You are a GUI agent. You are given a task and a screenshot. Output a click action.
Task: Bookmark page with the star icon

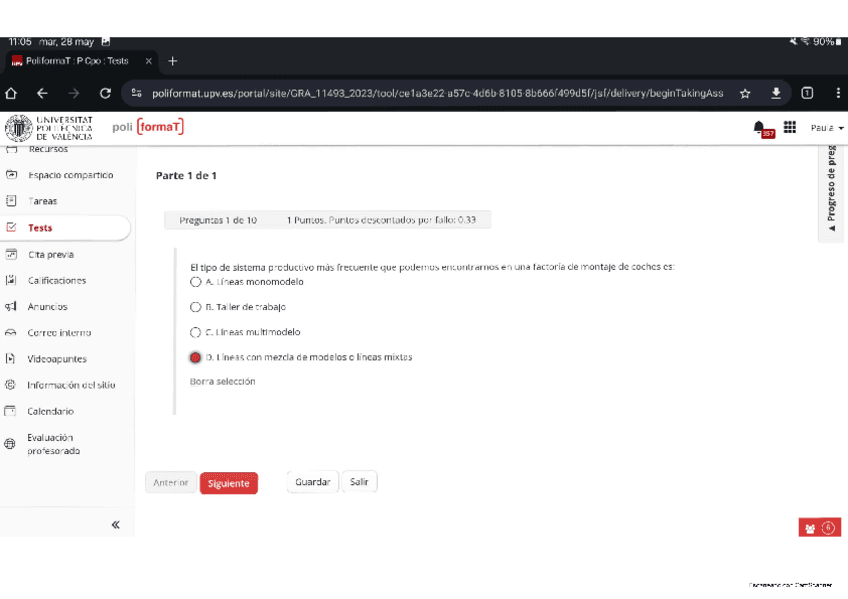pos(745,93)
